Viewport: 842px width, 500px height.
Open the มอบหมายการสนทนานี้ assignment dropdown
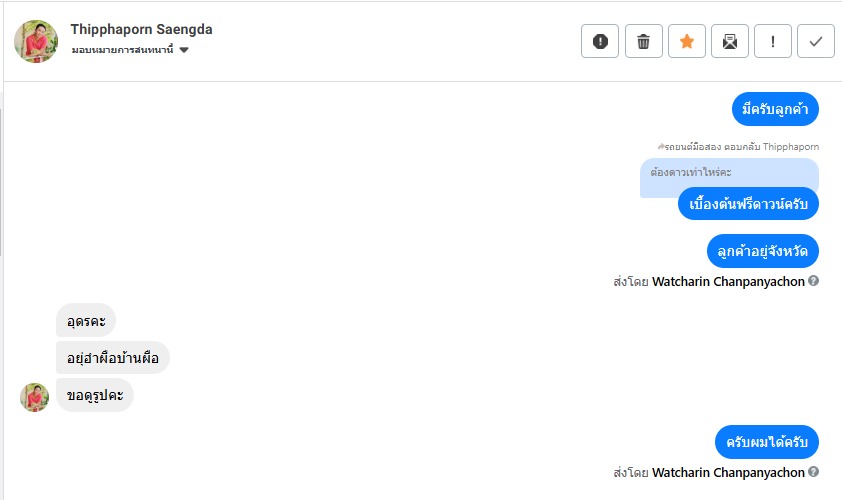pyautogui.click(x=123, y=50)
